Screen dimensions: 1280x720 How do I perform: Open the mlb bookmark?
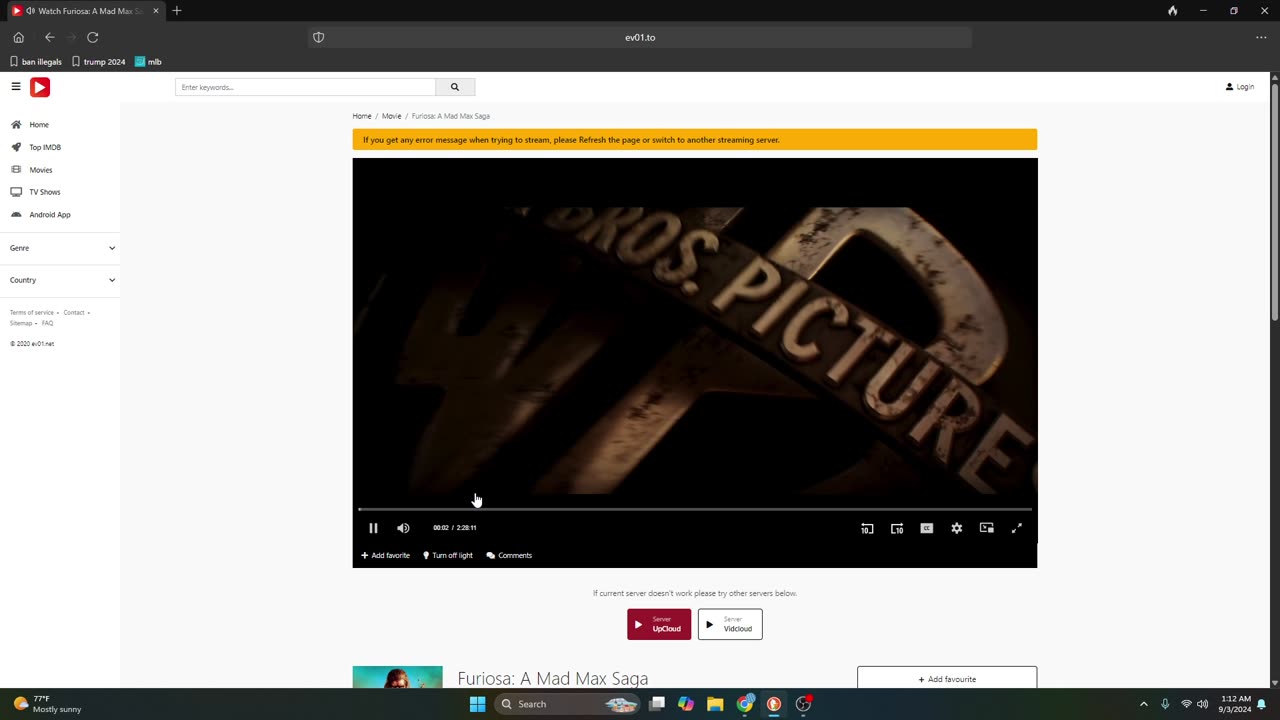(x=148, y=62)
